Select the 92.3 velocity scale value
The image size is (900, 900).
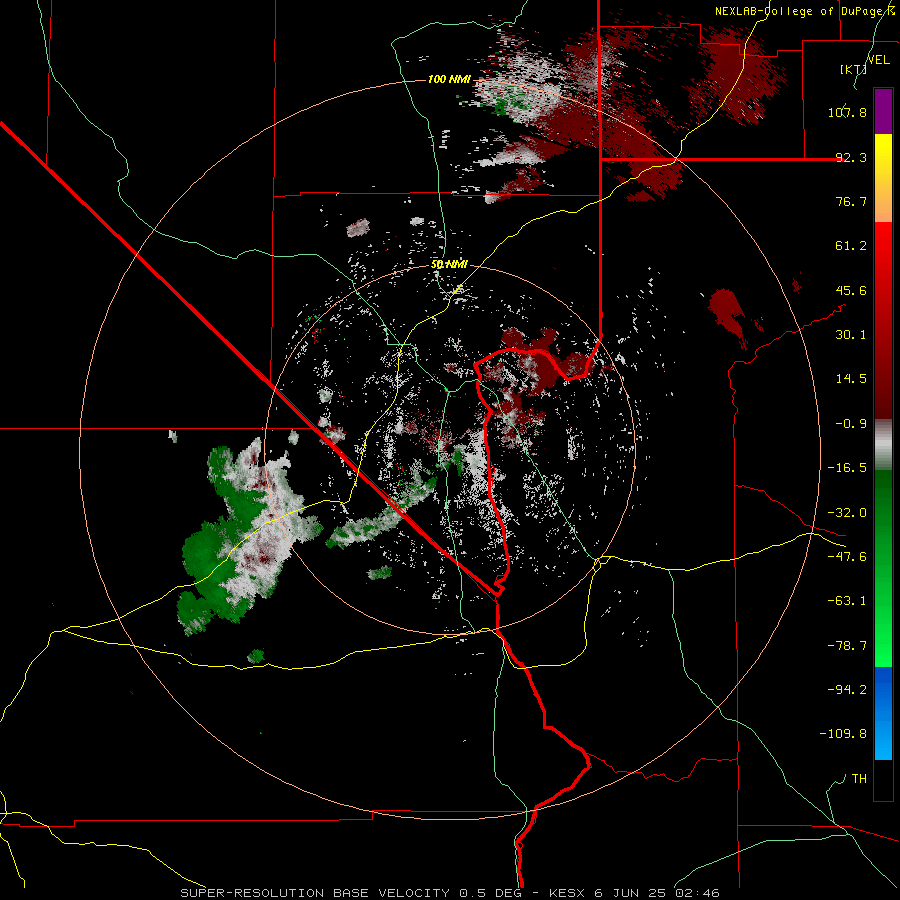tap(851, 157)
